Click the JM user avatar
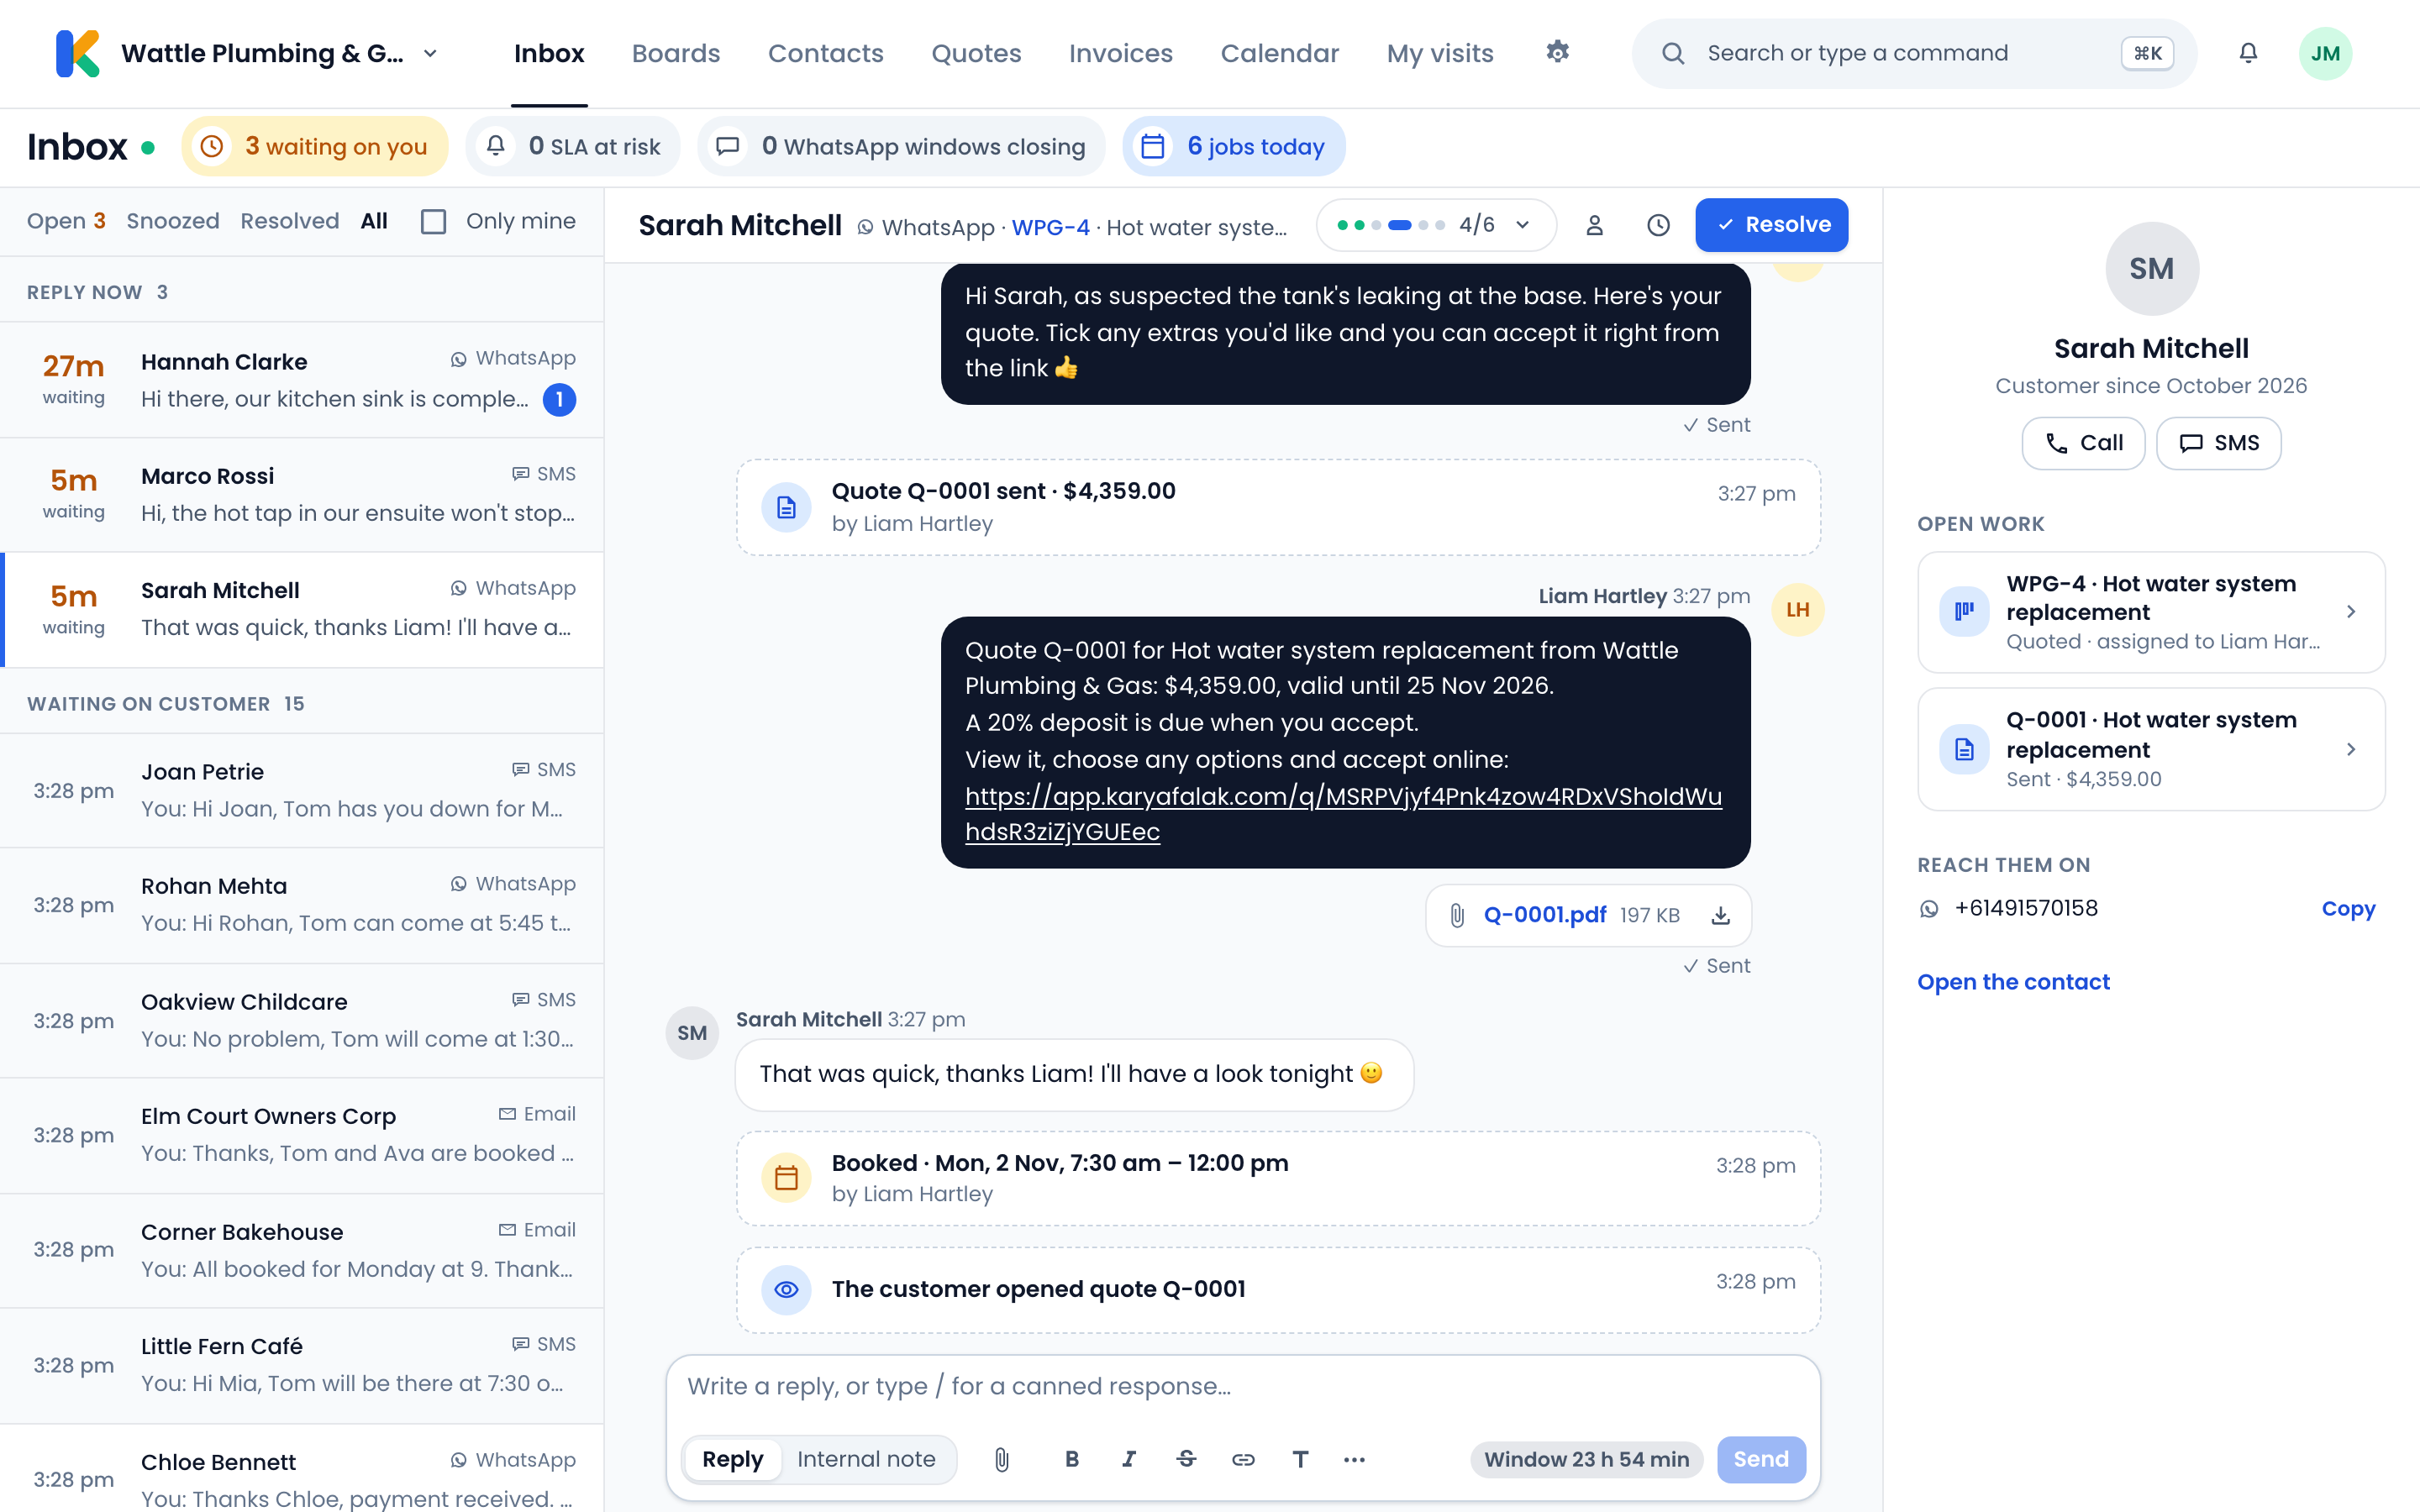 2325,53
